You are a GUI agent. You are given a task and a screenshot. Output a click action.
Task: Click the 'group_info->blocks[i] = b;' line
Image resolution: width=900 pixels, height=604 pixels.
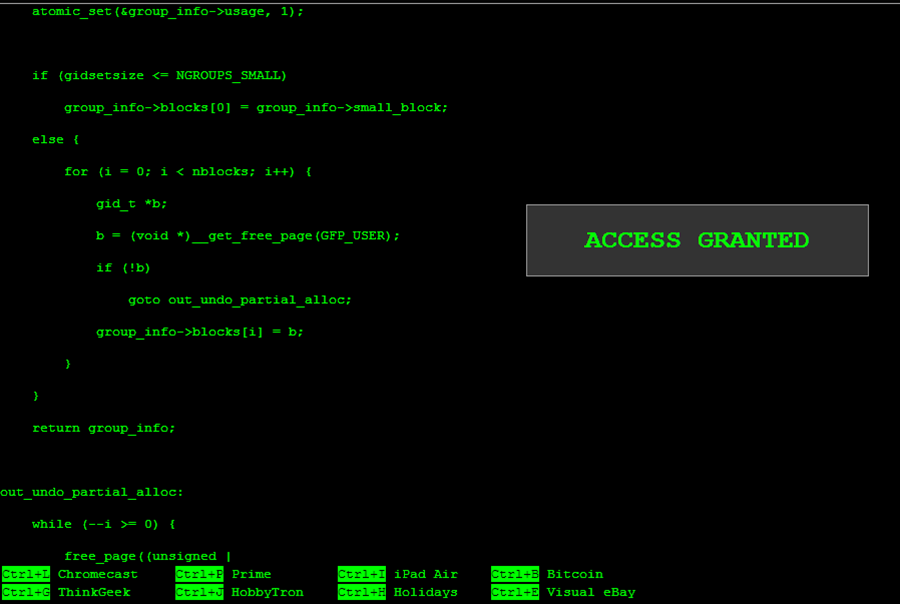click(x=199, y=332)
